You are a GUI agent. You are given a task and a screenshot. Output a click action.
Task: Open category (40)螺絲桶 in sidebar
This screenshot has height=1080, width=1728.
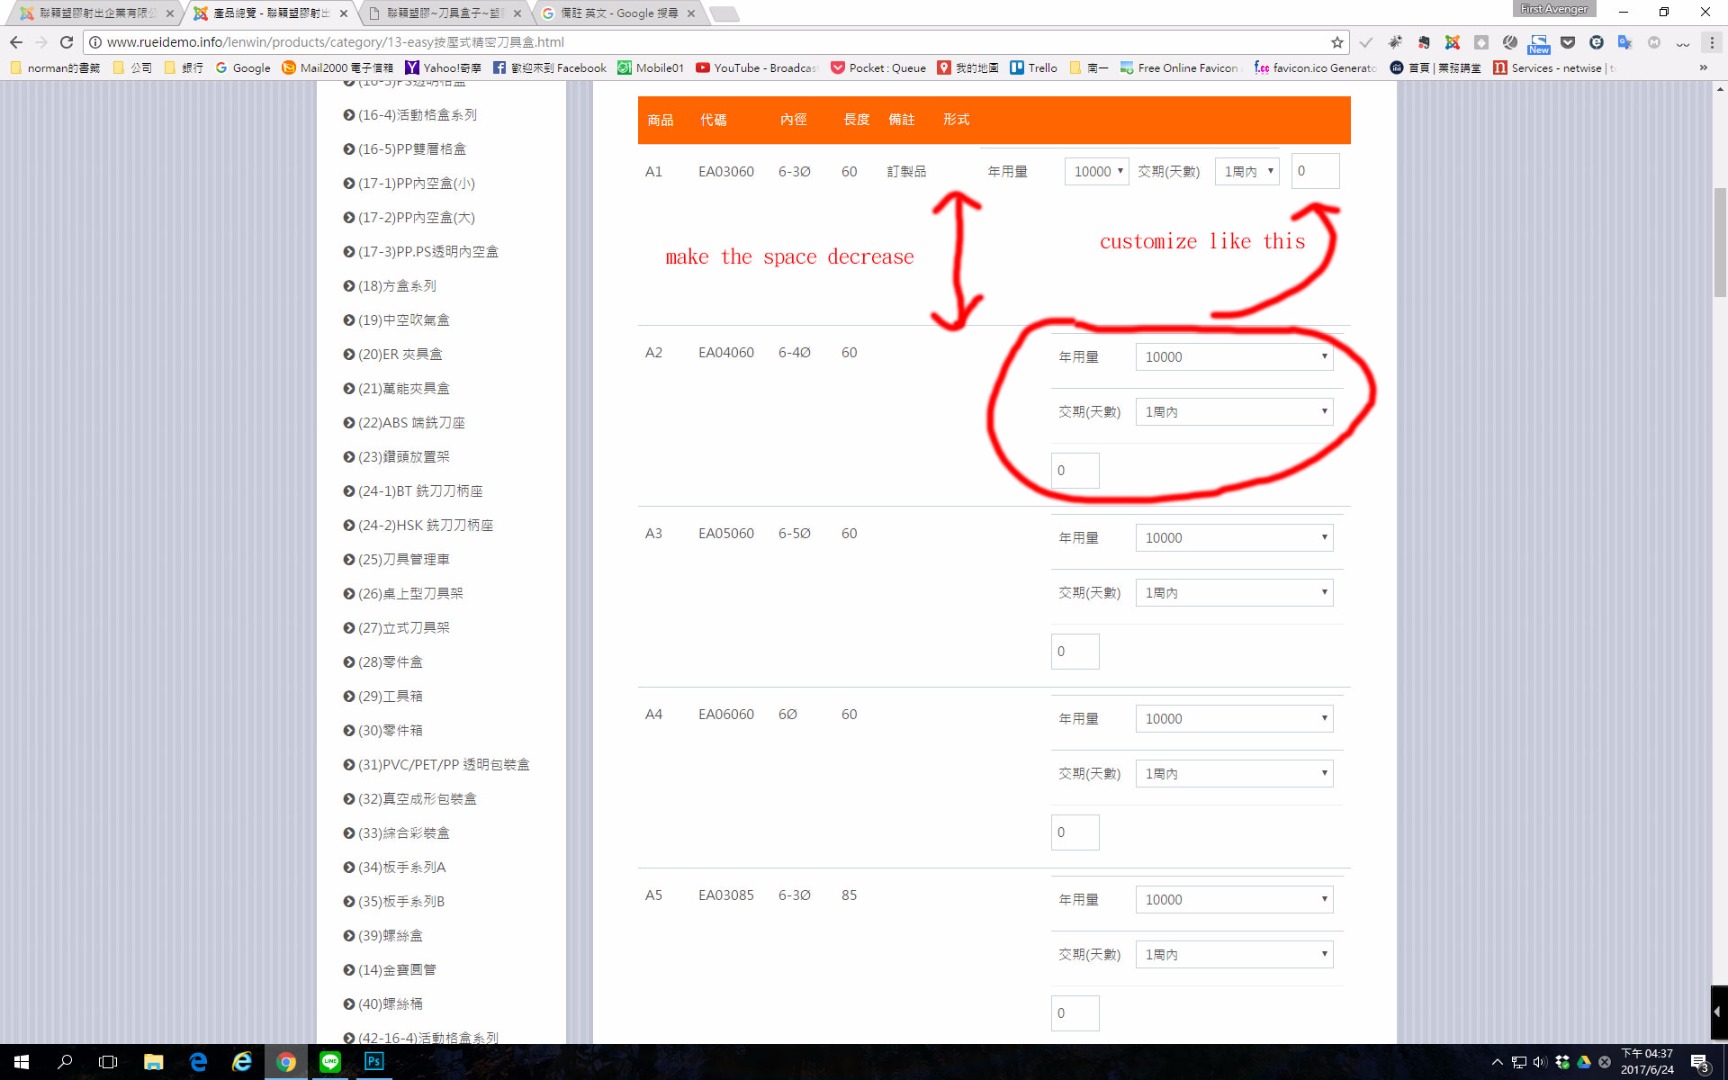click(390, 1004)
